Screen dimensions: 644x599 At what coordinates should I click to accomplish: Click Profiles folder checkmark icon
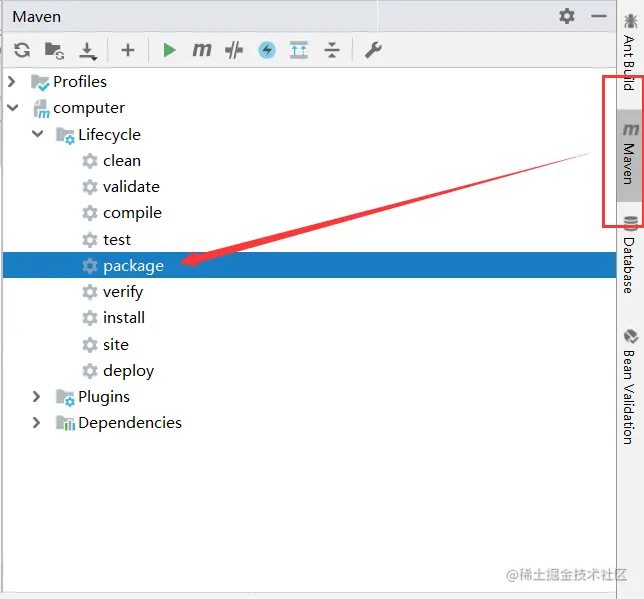pyautogui.click(x=40, y=83)
